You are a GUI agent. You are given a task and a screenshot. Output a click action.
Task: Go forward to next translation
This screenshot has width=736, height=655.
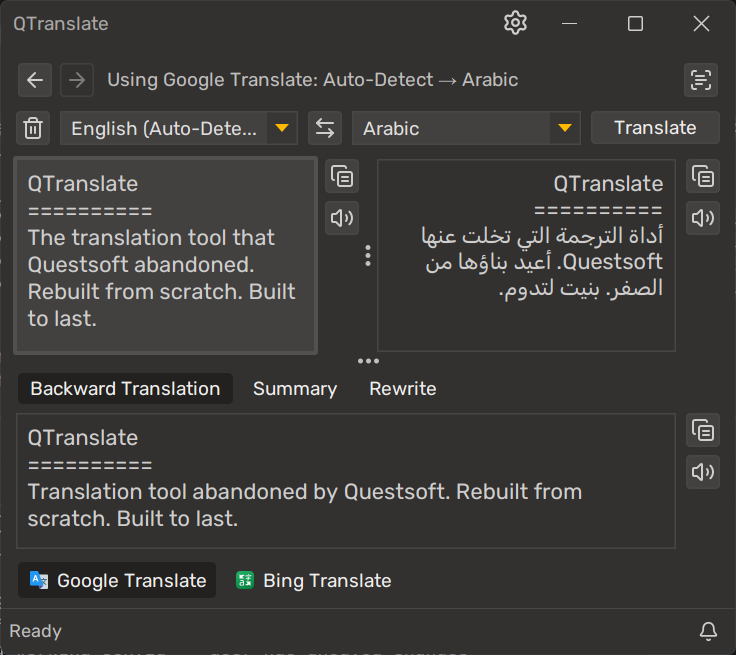77,80
